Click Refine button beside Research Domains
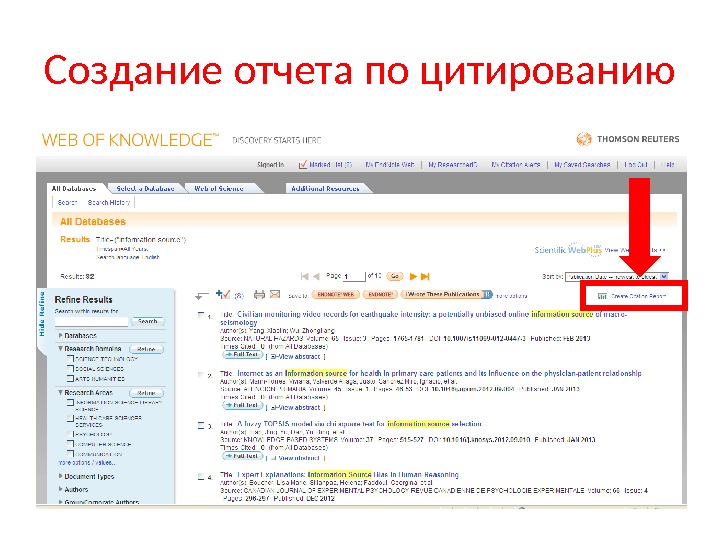Image resolution: width=720 pixels, height=540 pixels. coord(146,349)
